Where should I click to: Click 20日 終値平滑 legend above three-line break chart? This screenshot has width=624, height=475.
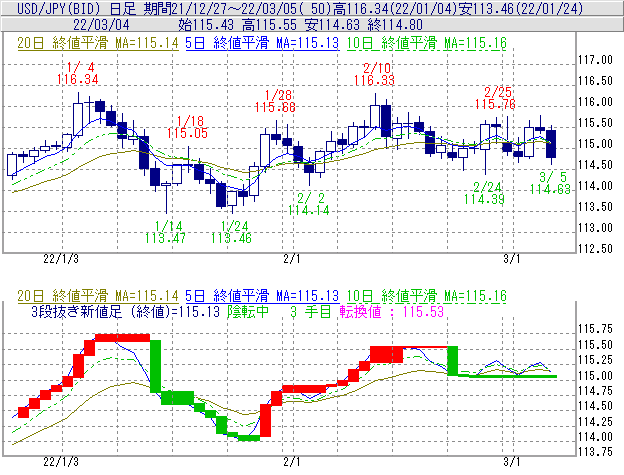click(x=98, y=296)
